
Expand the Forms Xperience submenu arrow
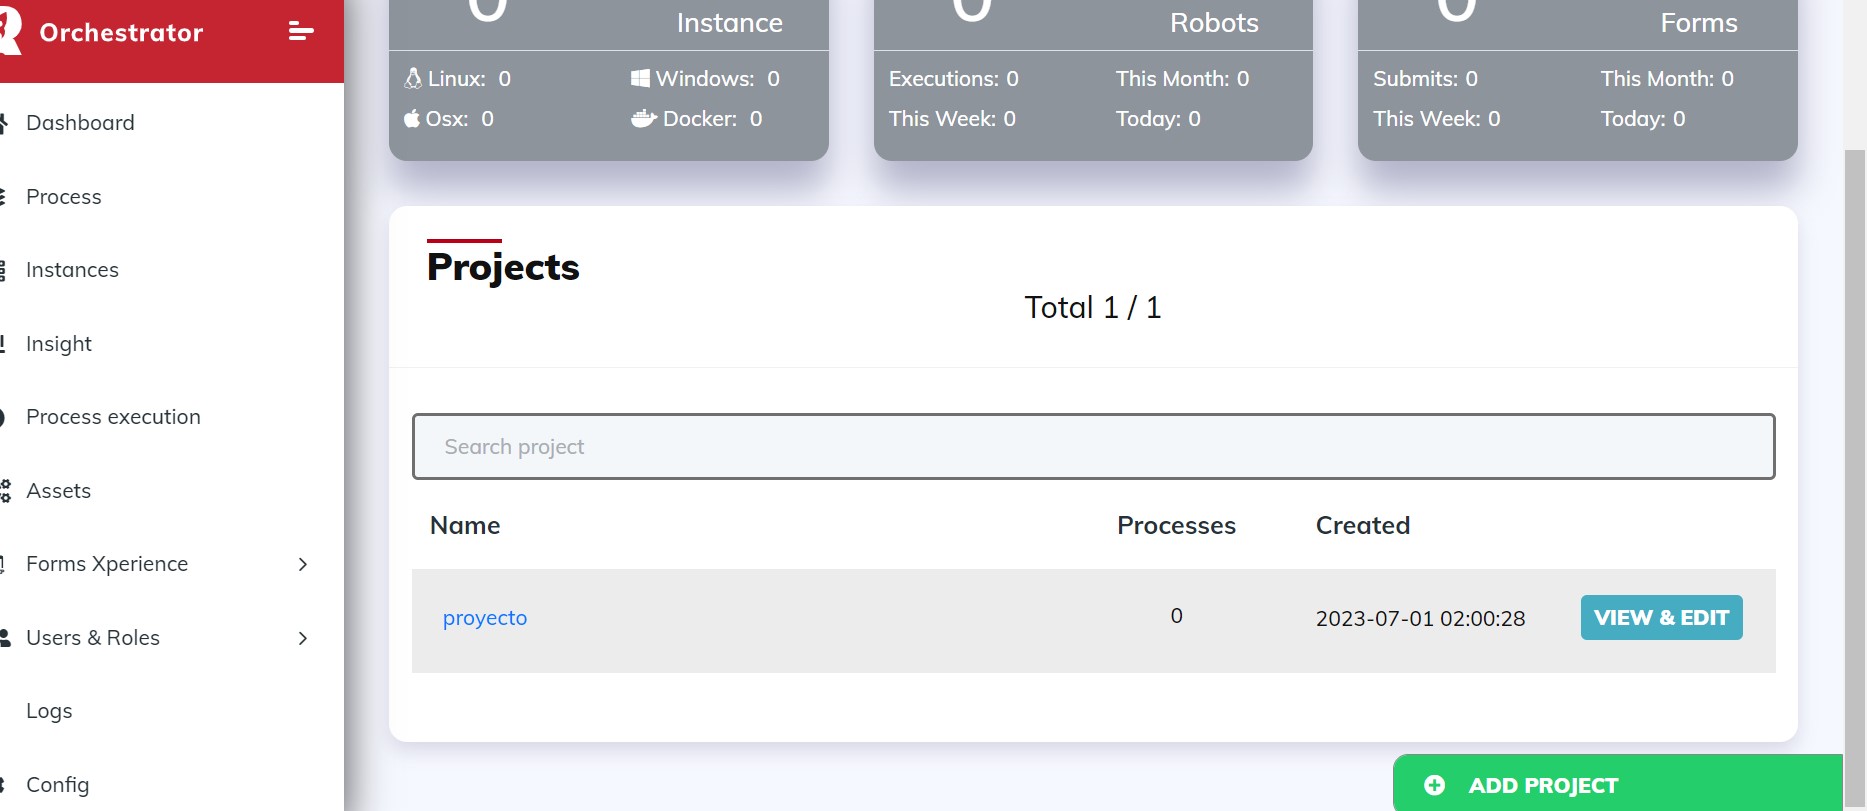[303, 564]
